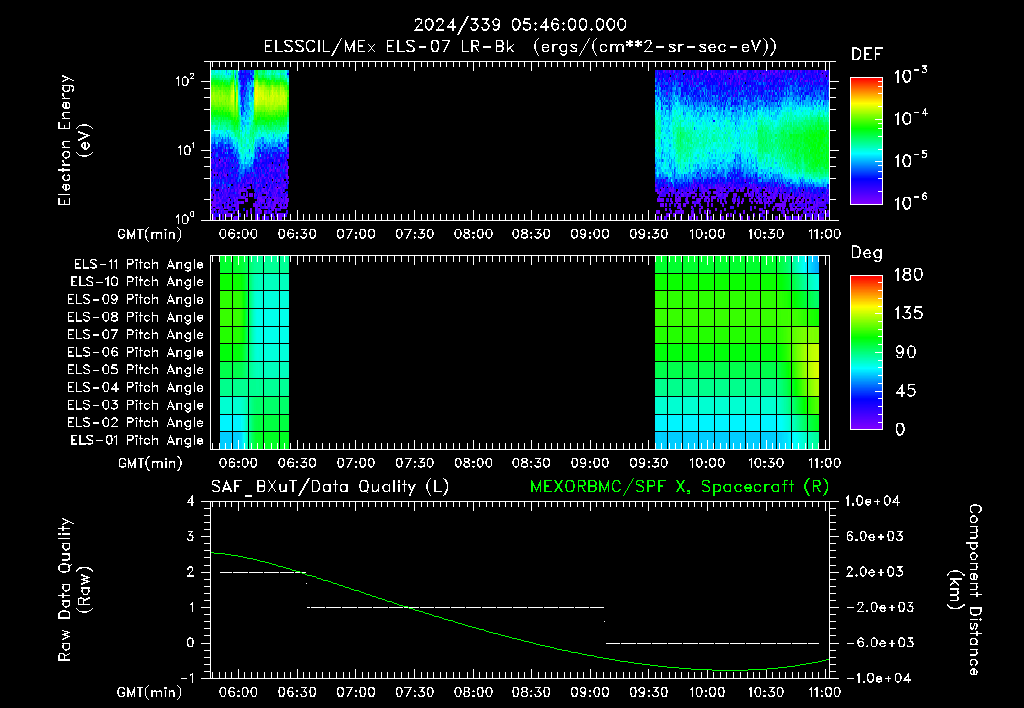Image resolution: width=1024 pixels, height=708 pixels.
Task: Click the Deg colorbar label
Action: pos(867,253)
